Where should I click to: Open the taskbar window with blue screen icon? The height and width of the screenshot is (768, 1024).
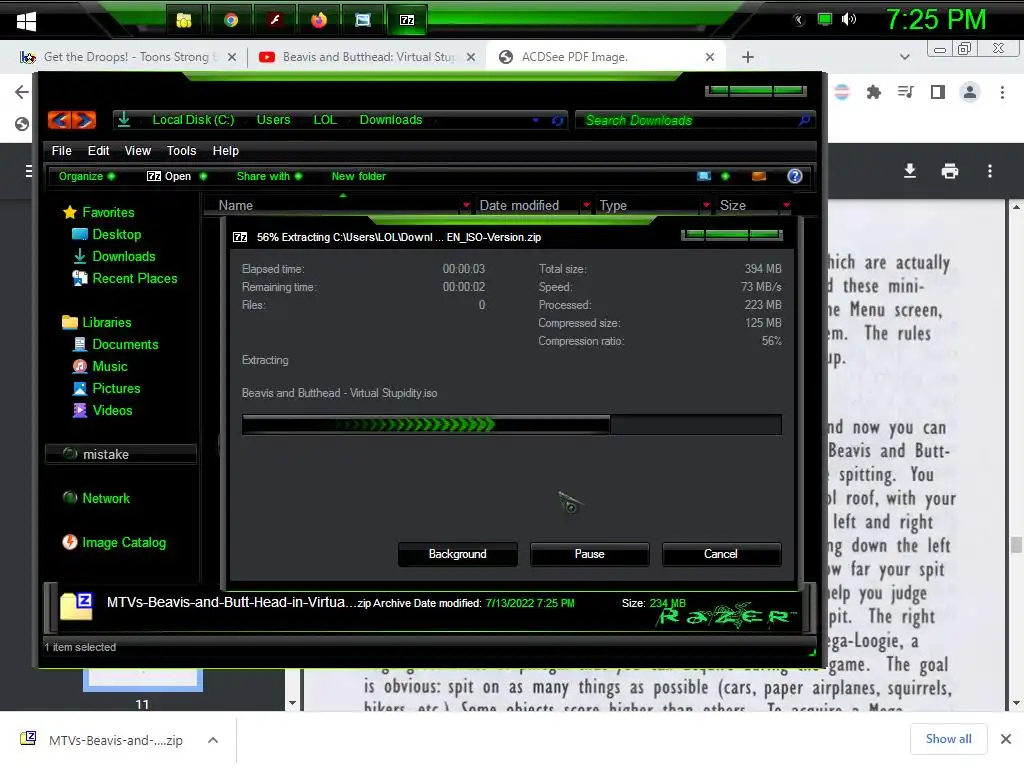362,20
